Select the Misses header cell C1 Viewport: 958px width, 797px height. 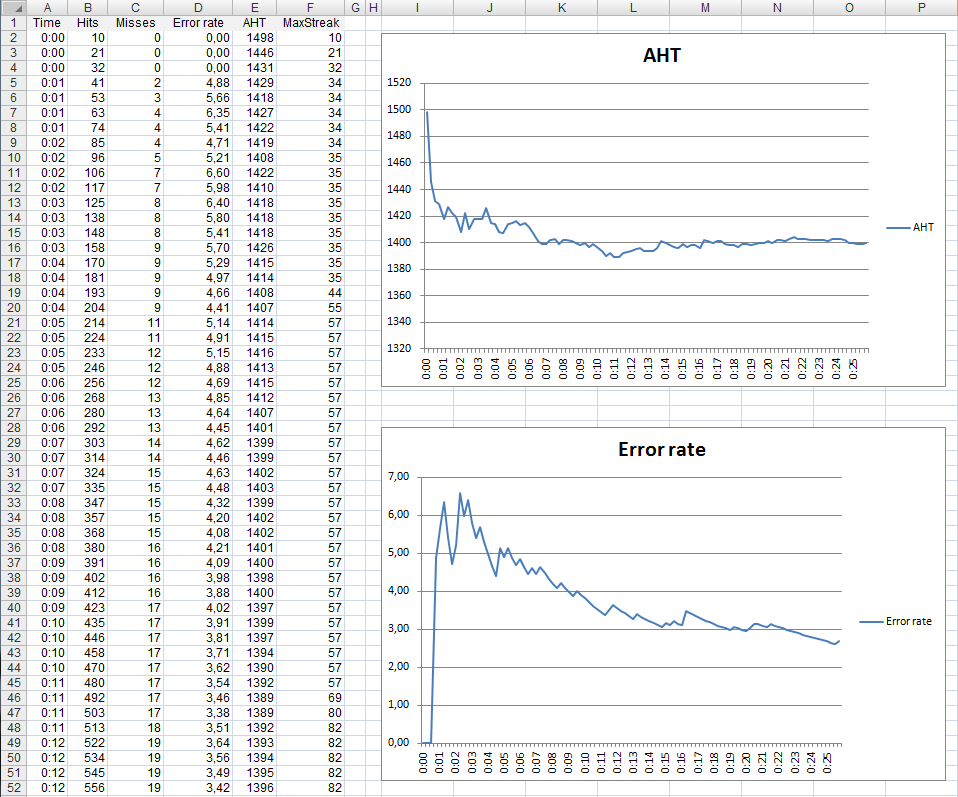click(x=135, y=22)
